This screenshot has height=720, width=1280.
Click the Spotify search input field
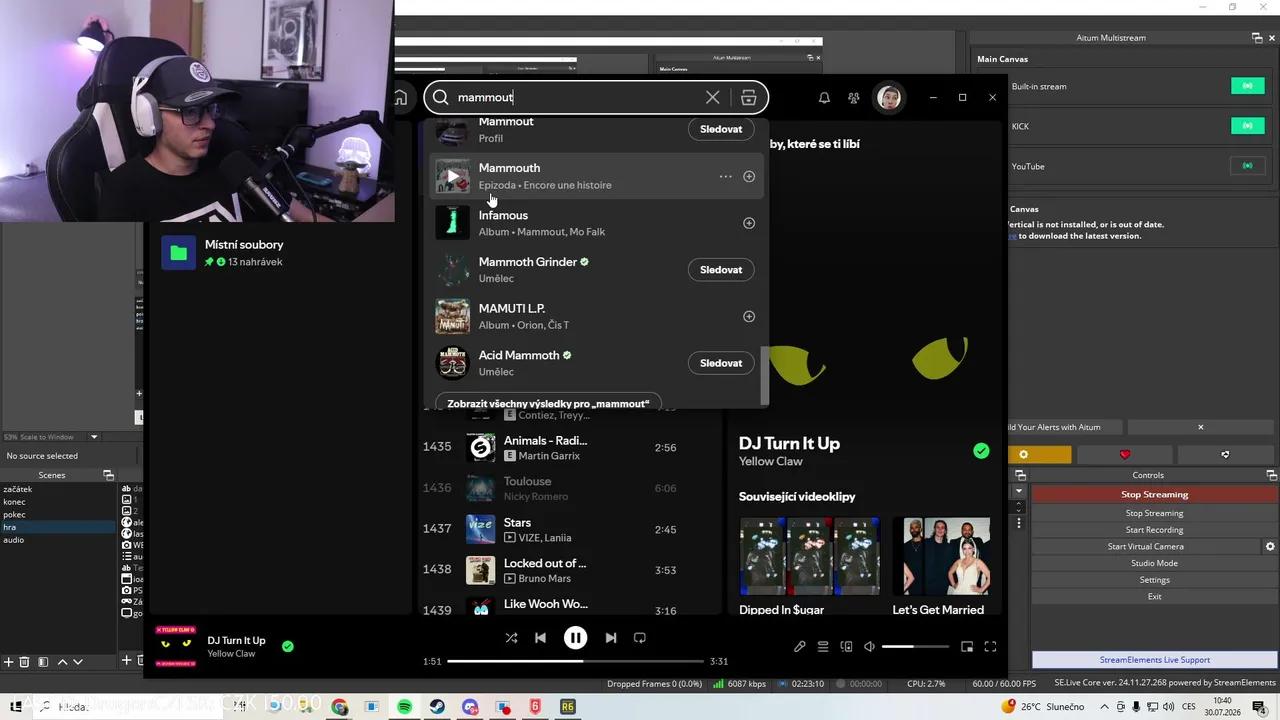click(578, 97)
